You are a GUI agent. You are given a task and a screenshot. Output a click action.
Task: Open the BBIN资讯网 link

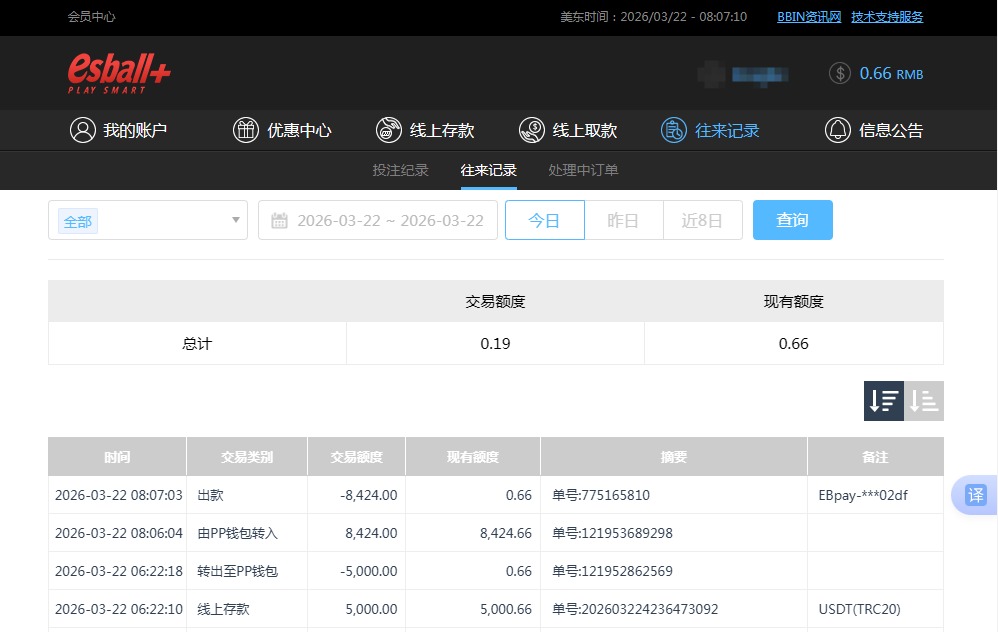[808, 17]
